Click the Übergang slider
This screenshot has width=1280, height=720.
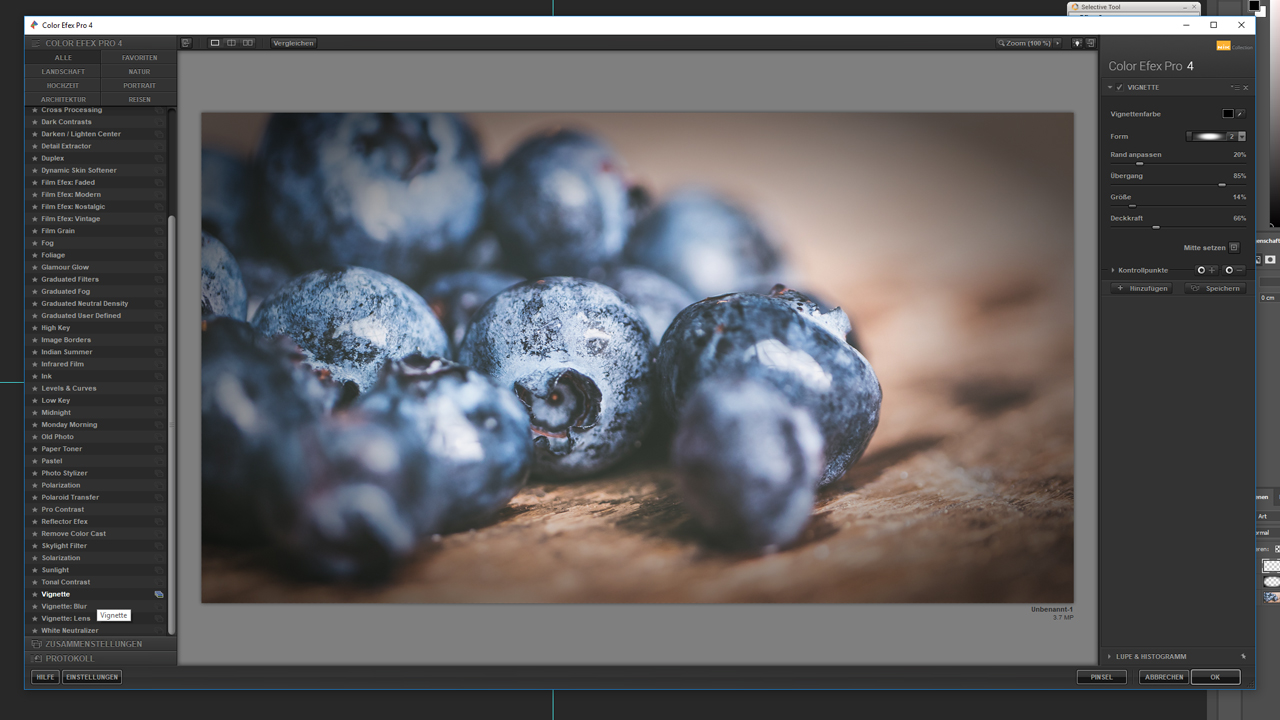[x=1178, y=184]
